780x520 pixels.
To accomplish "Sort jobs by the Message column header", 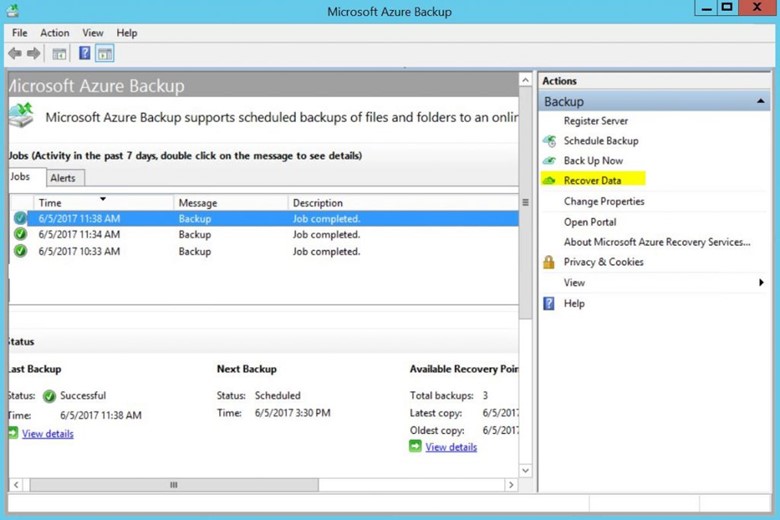I will (x=230, y=203).
